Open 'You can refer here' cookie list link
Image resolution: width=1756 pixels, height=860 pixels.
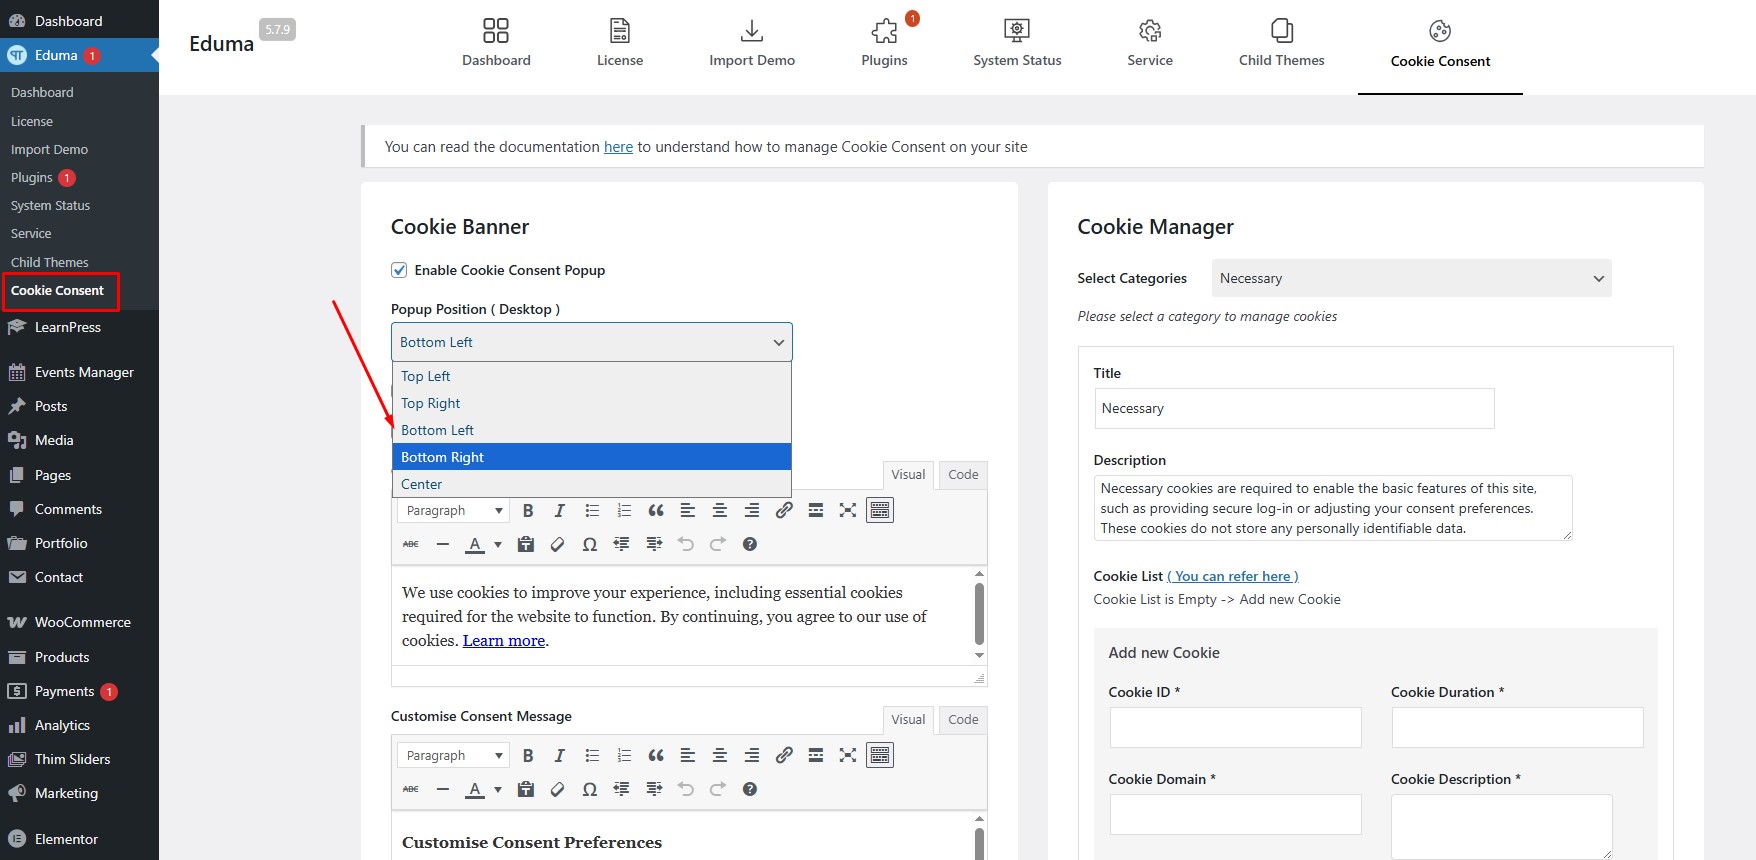[x=1232, y=577]
